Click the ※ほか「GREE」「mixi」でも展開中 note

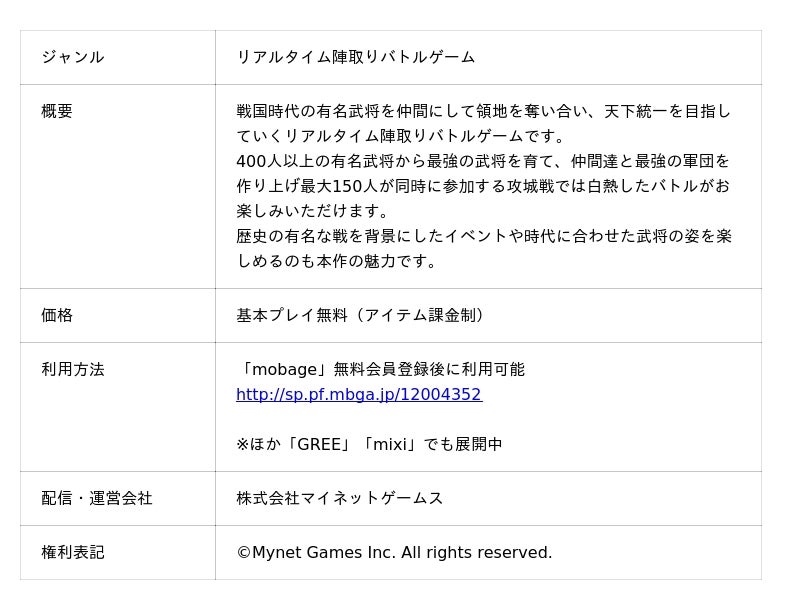pyautogui.click(x=369, y=444)
